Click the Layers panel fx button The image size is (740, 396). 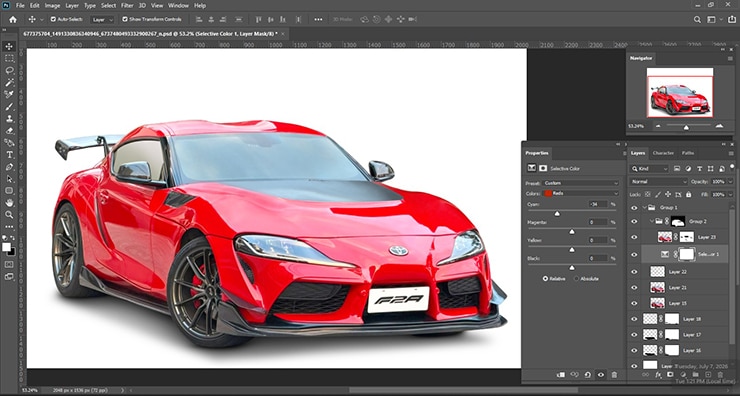point(658,375)
